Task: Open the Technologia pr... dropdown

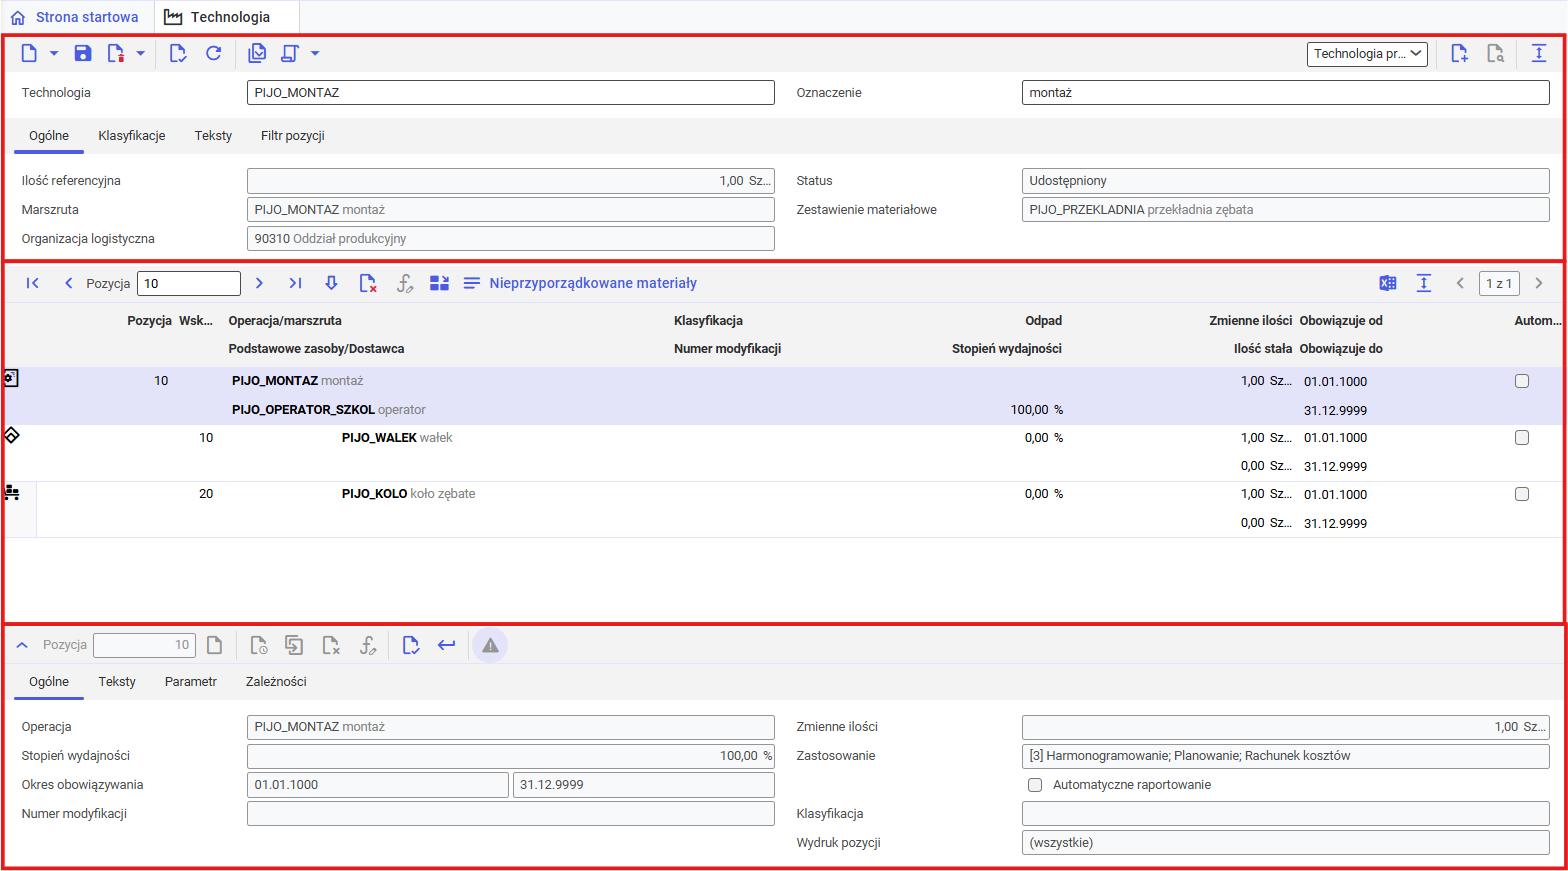Action: tap(1366, 54)
